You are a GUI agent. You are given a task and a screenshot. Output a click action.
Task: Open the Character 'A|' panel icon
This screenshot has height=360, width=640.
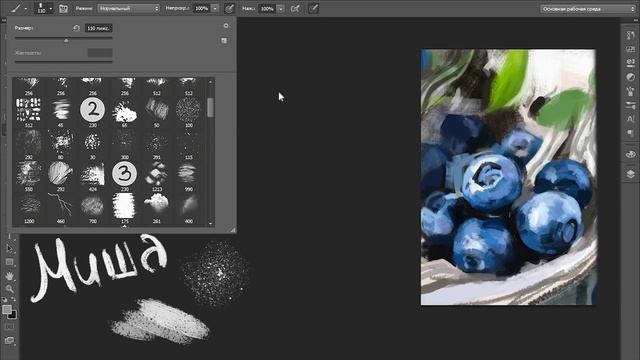pos(630,119)
